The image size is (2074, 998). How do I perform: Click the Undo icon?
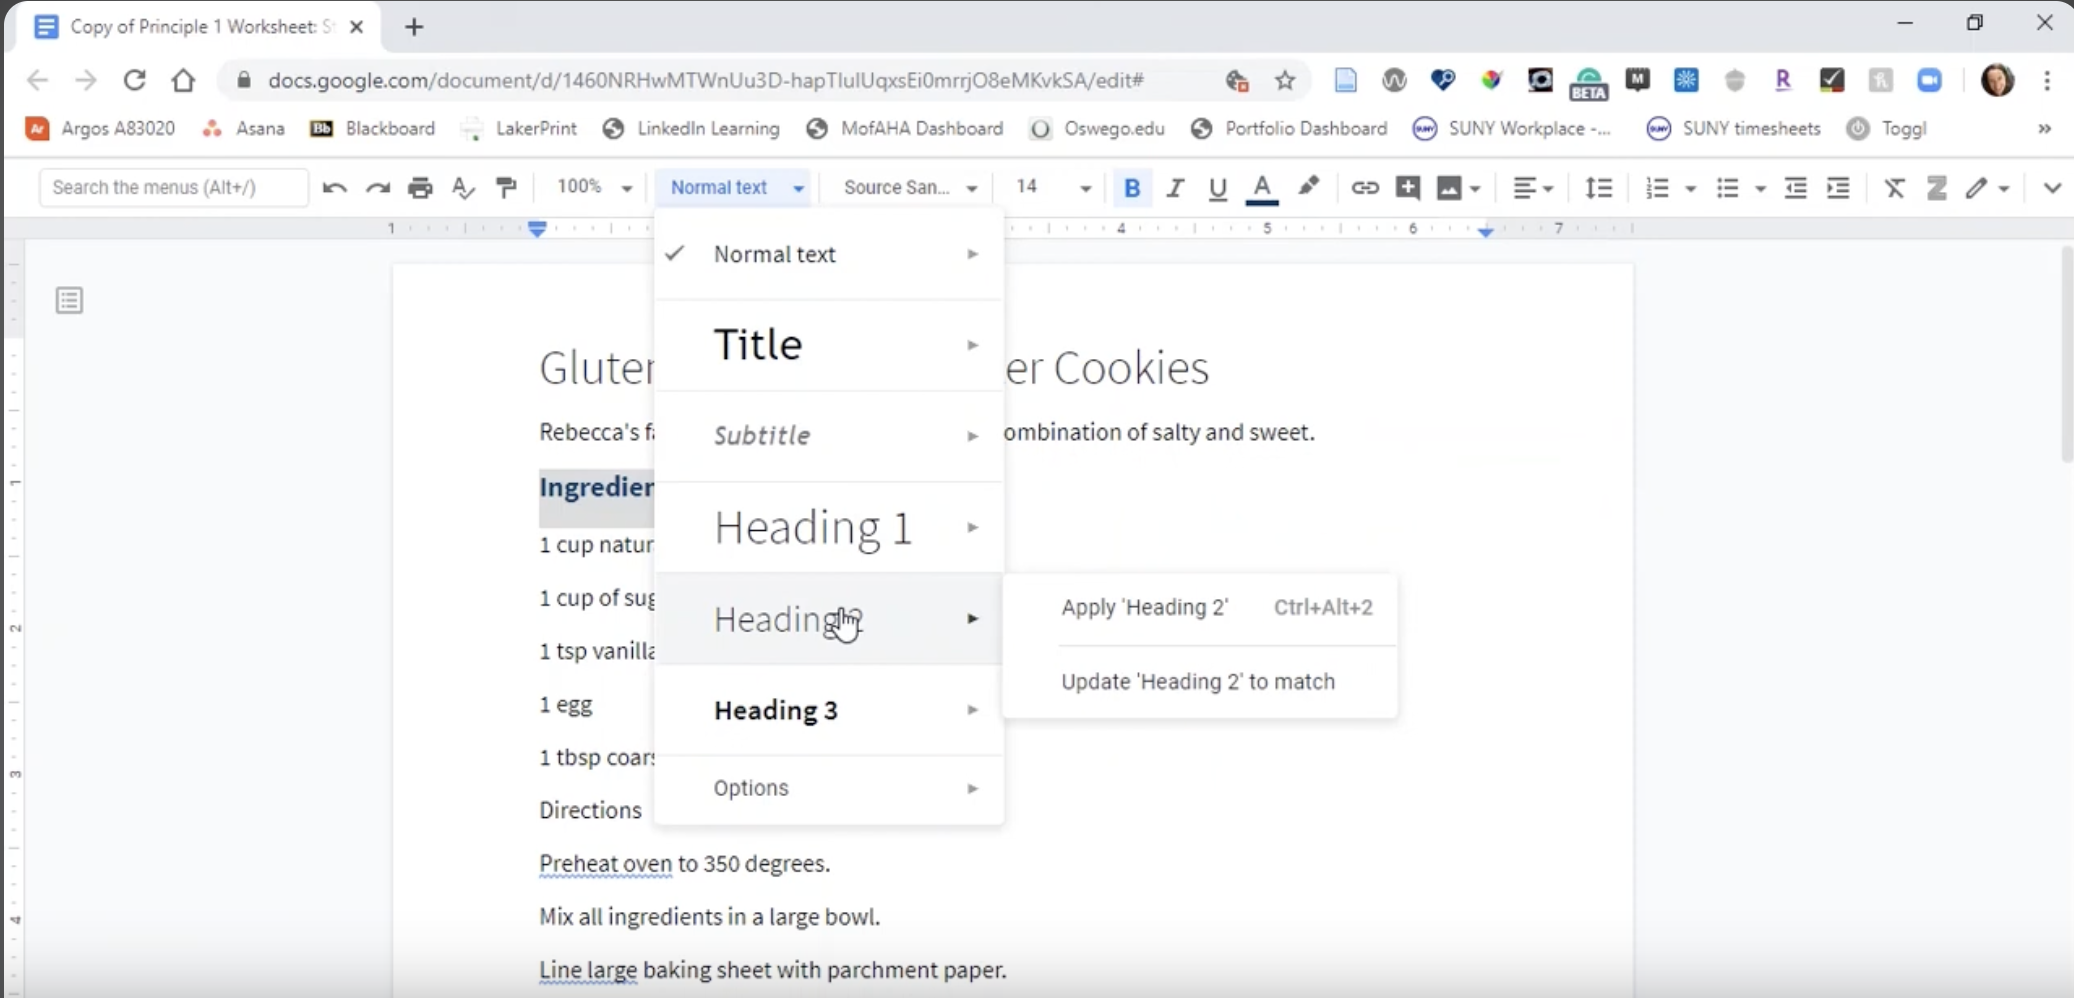[x=334, y=188]
